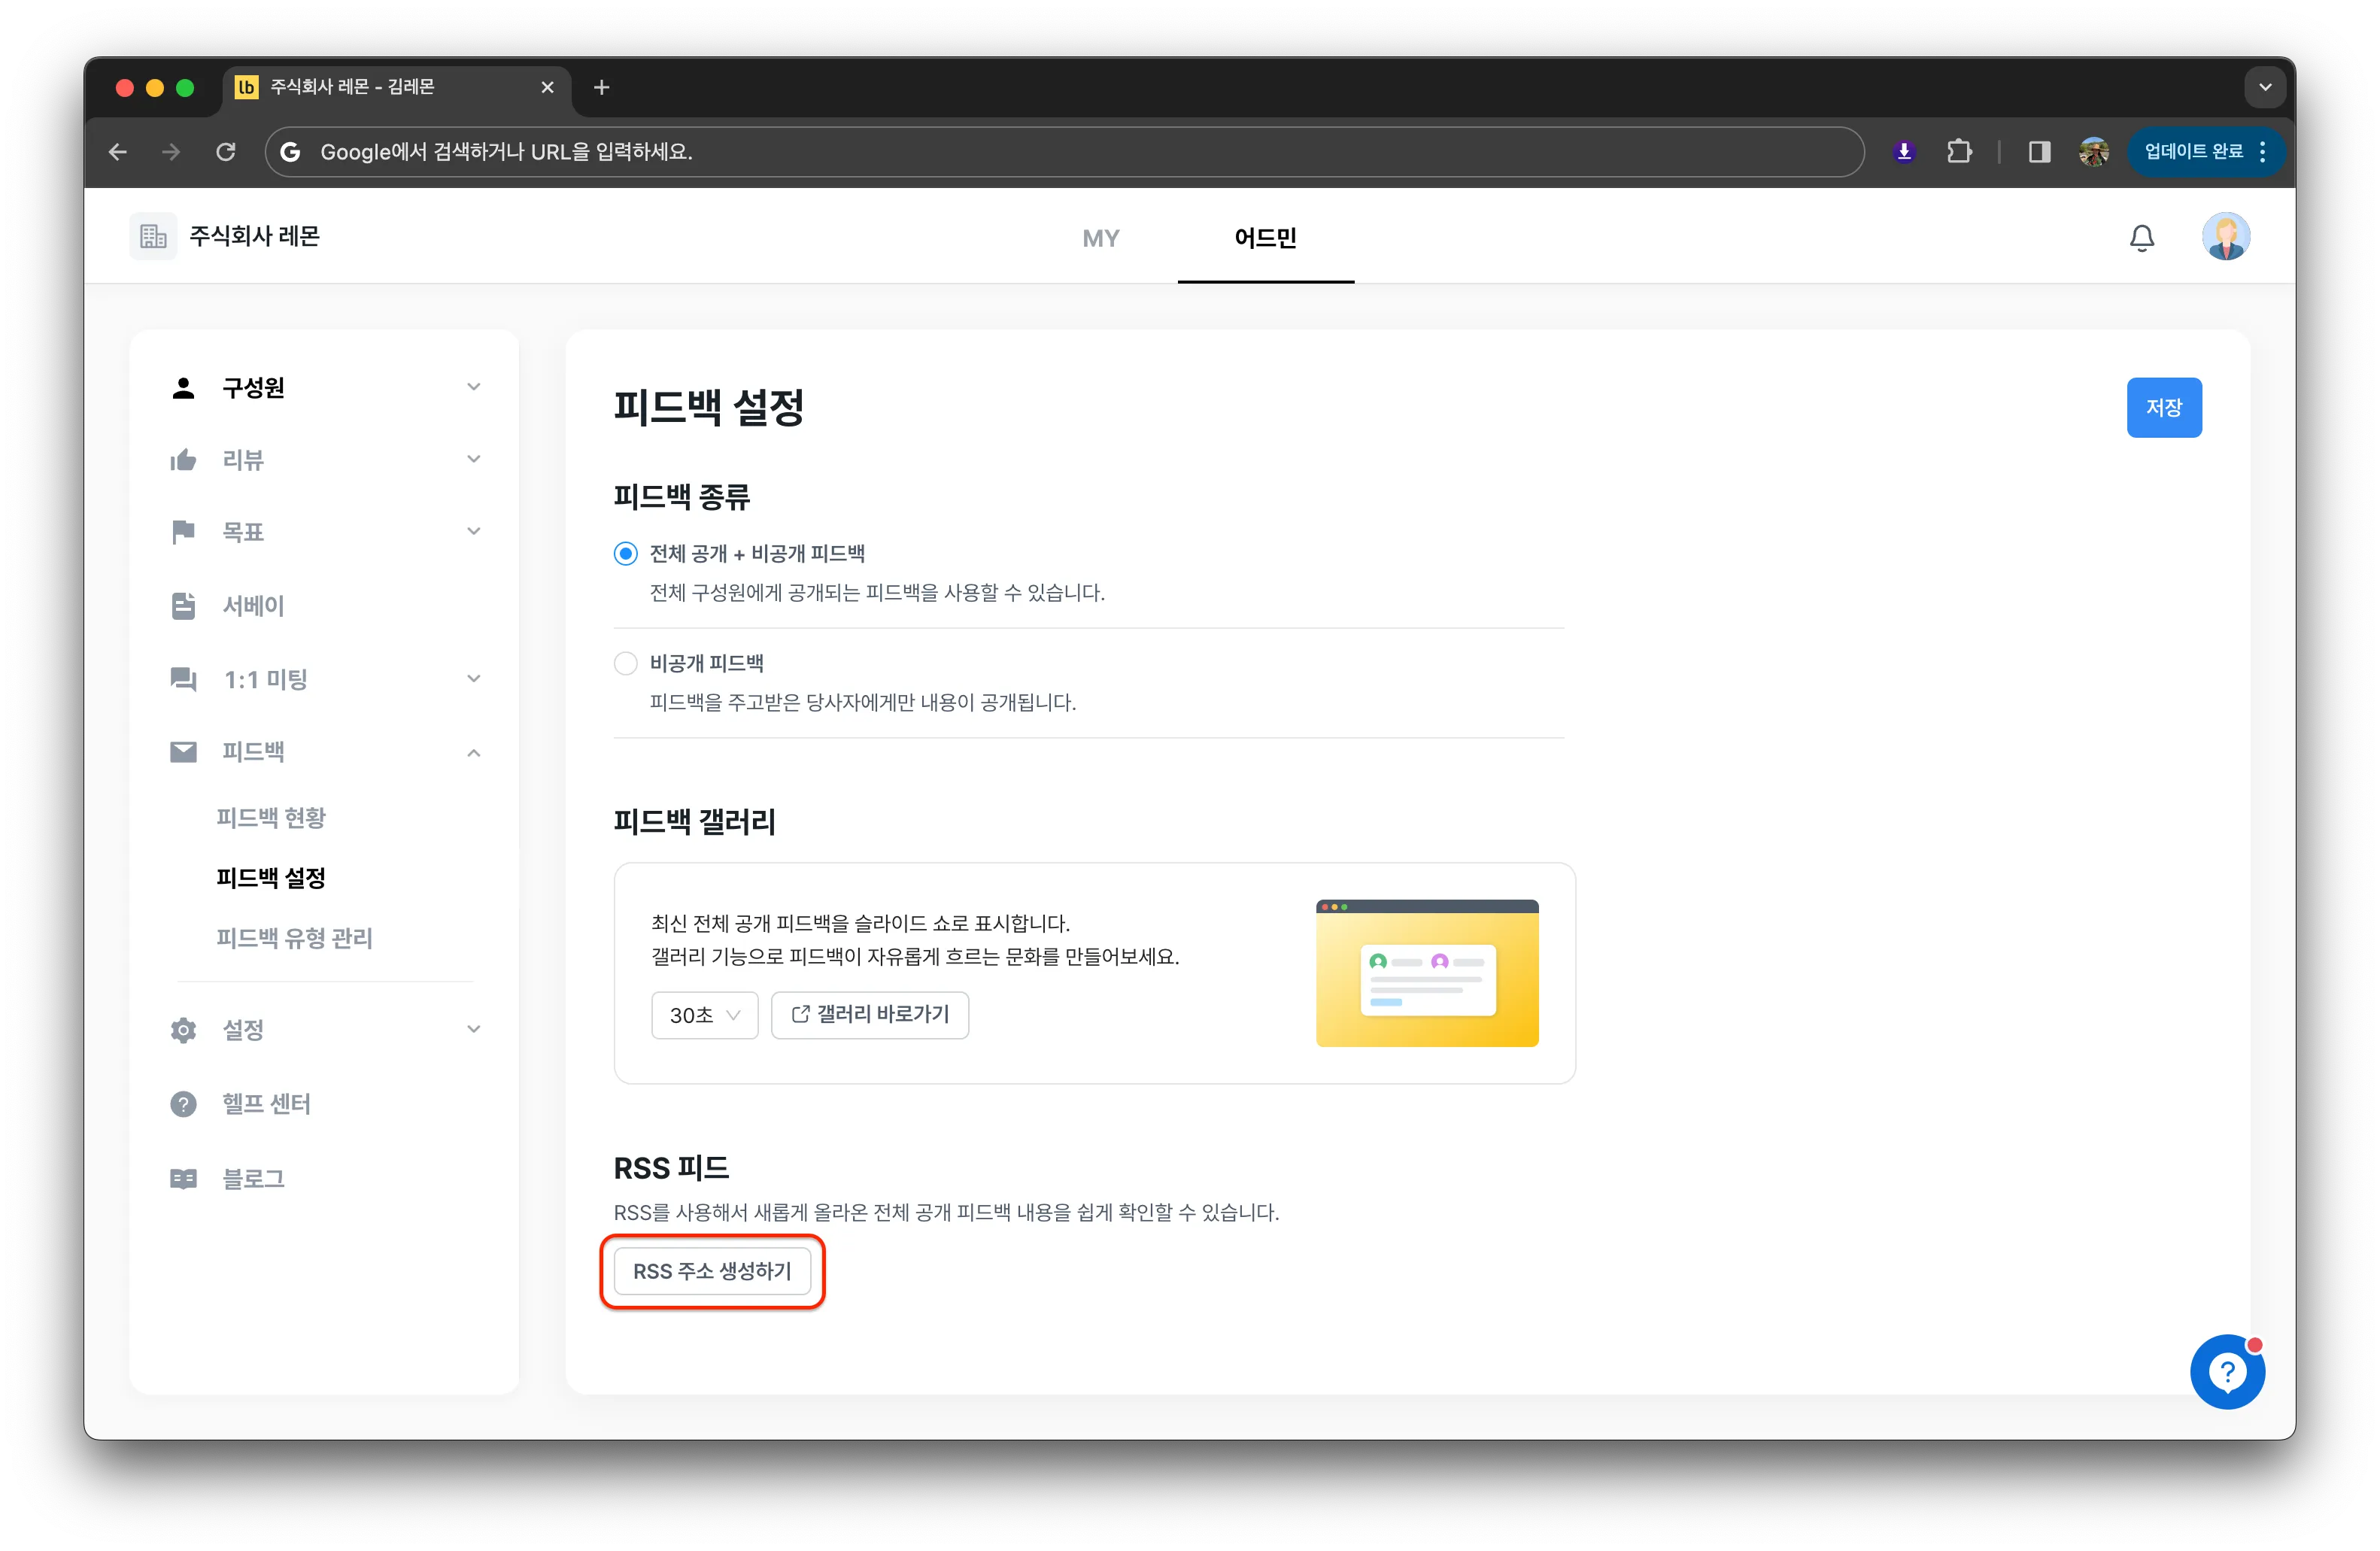This screenshot has width=2380, height=1551.
Task: Open 피드백 유형 관리 submenu item
Action: click(294, 938)
